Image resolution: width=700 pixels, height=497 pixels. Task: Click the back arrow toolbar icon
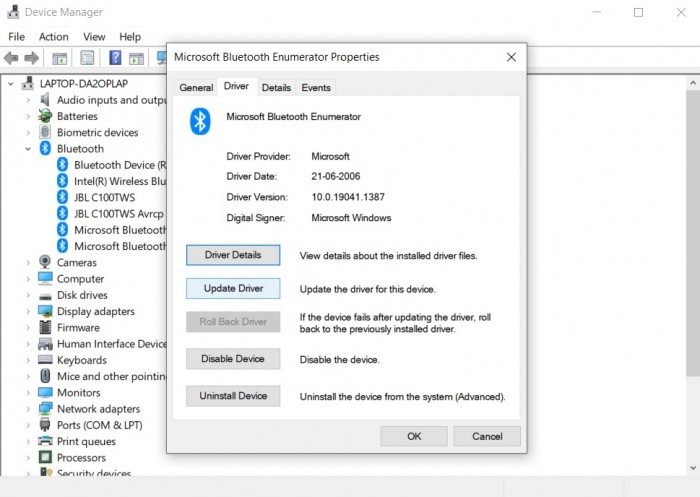[x=11, y=58]
